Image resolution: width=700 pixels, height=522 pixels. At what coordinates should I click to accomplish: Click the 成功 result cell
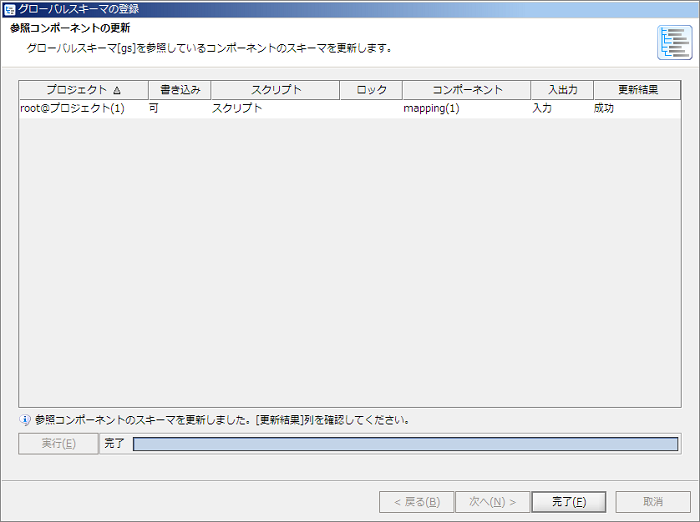point(604,108)
